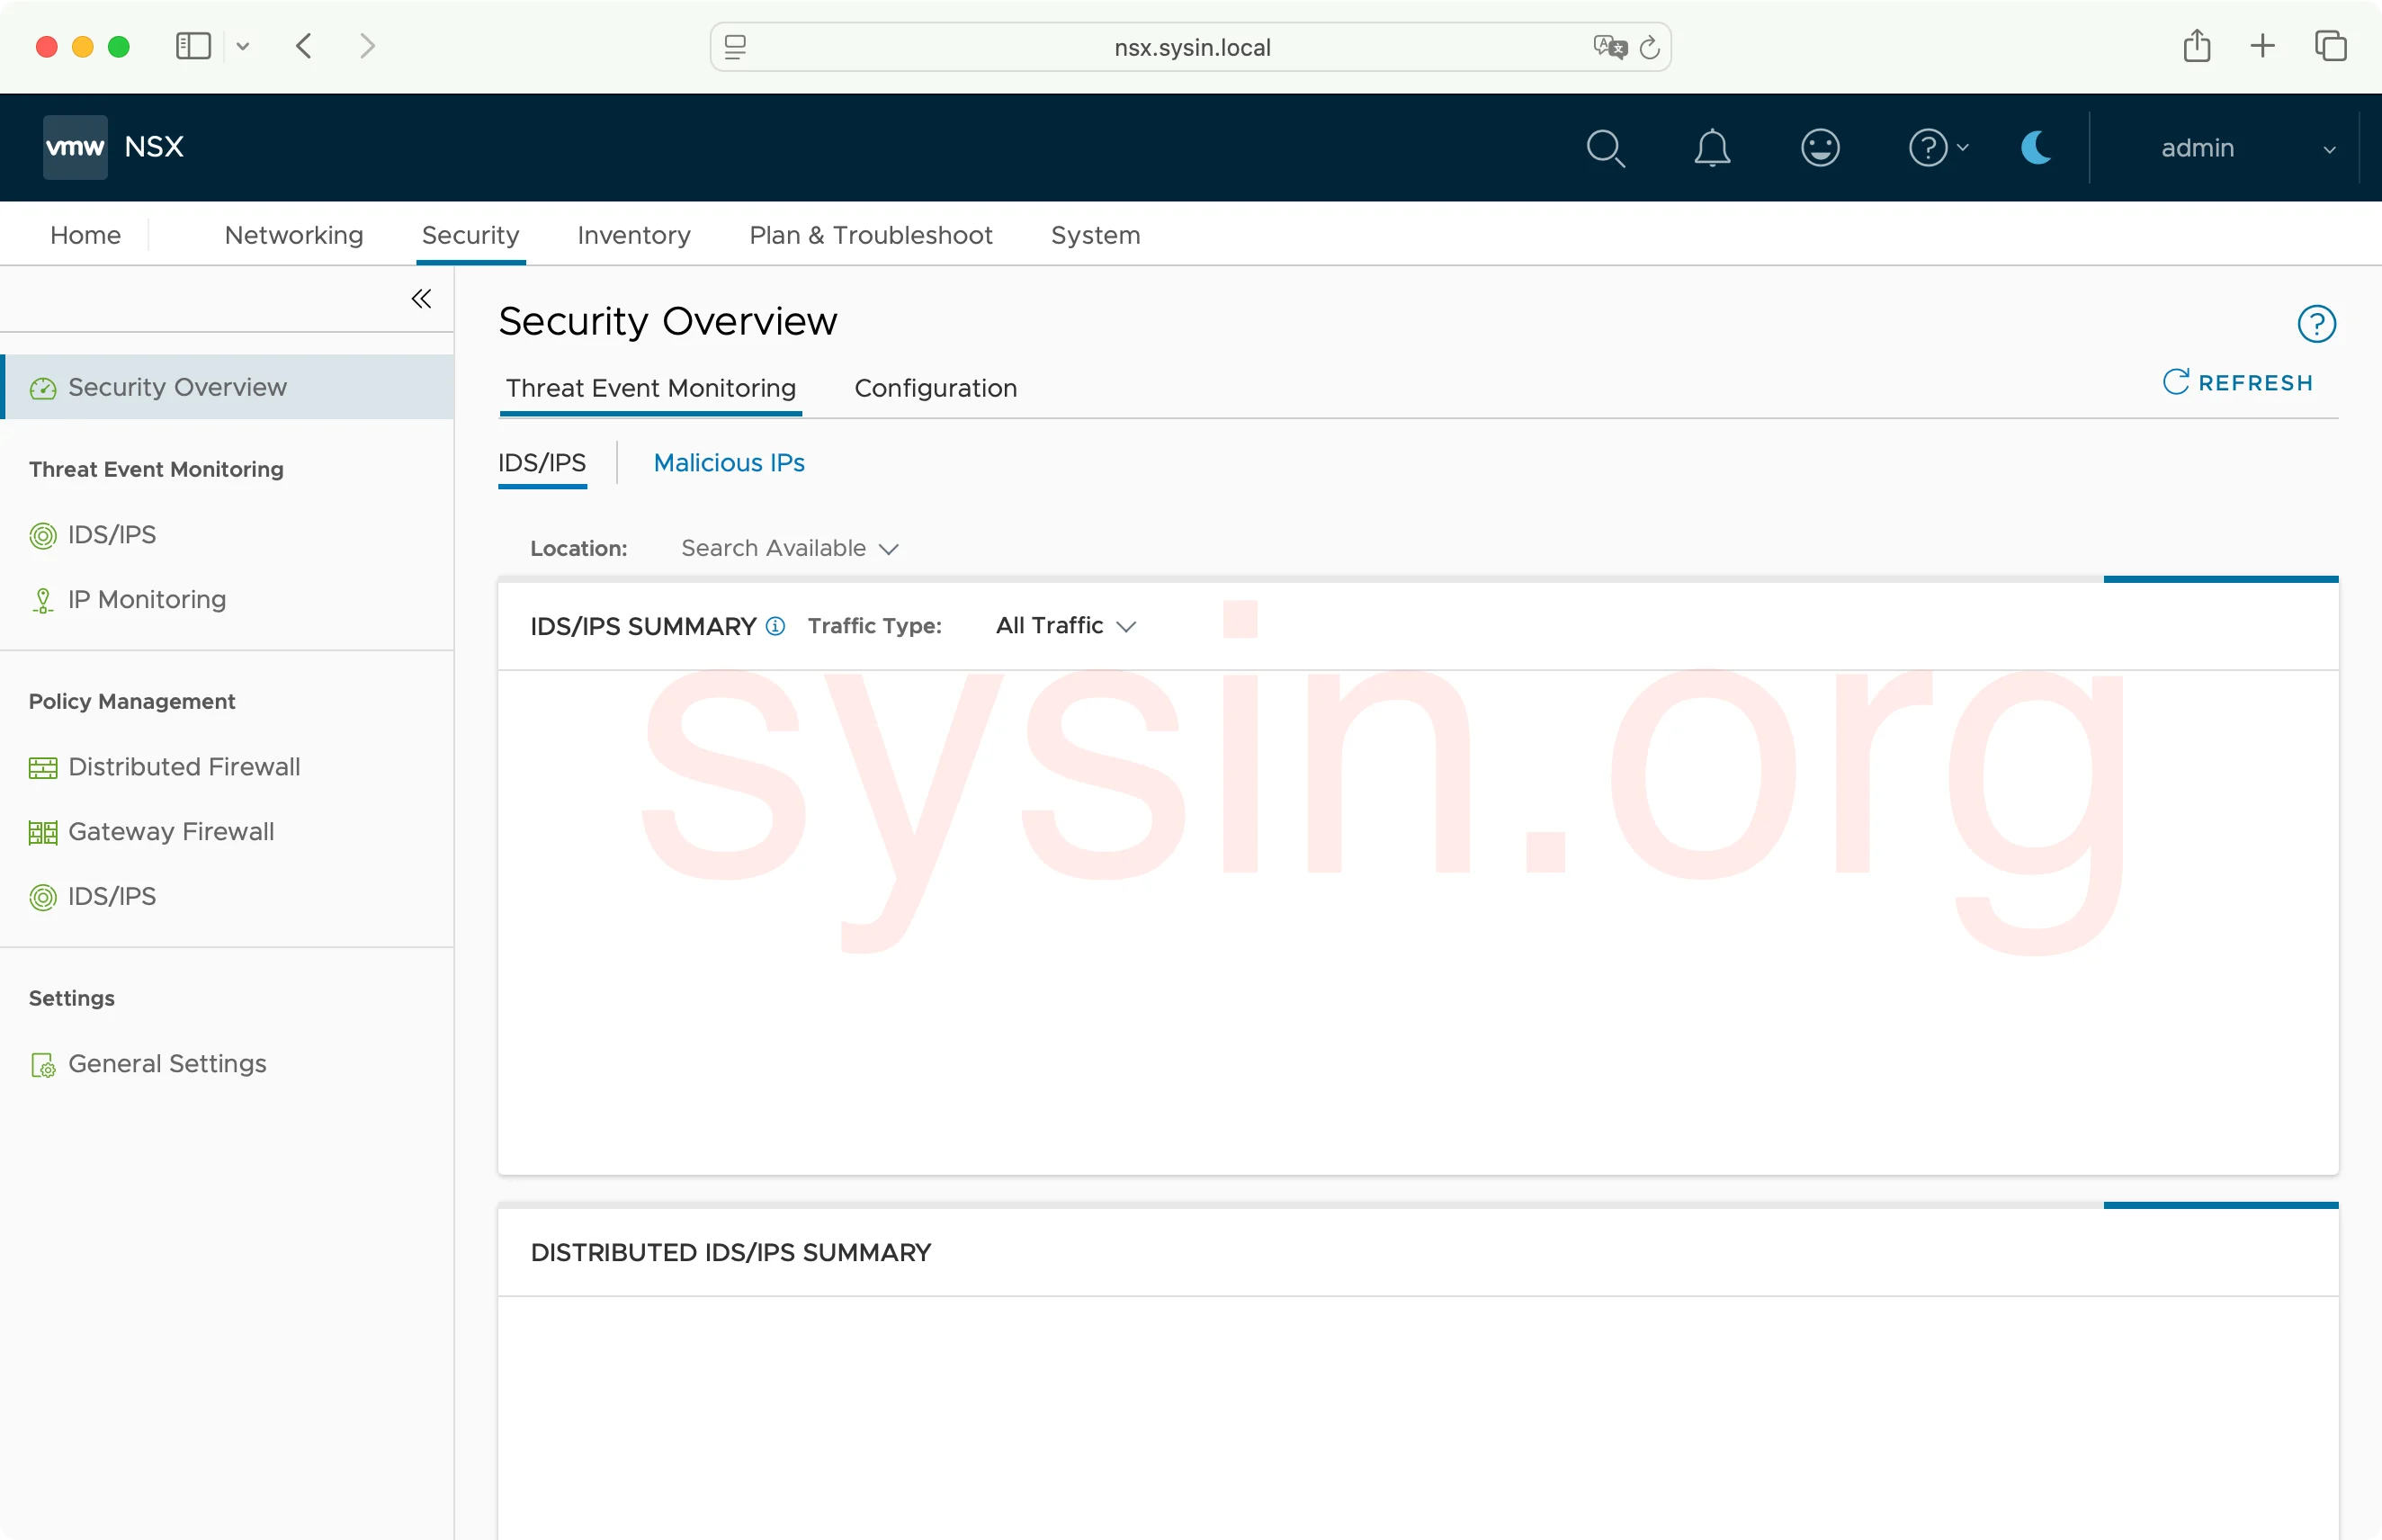Switch to the Configuration tab
Image resolution: width=2382 pixels, height=1540 pixels.
click(x=935, y=388)
